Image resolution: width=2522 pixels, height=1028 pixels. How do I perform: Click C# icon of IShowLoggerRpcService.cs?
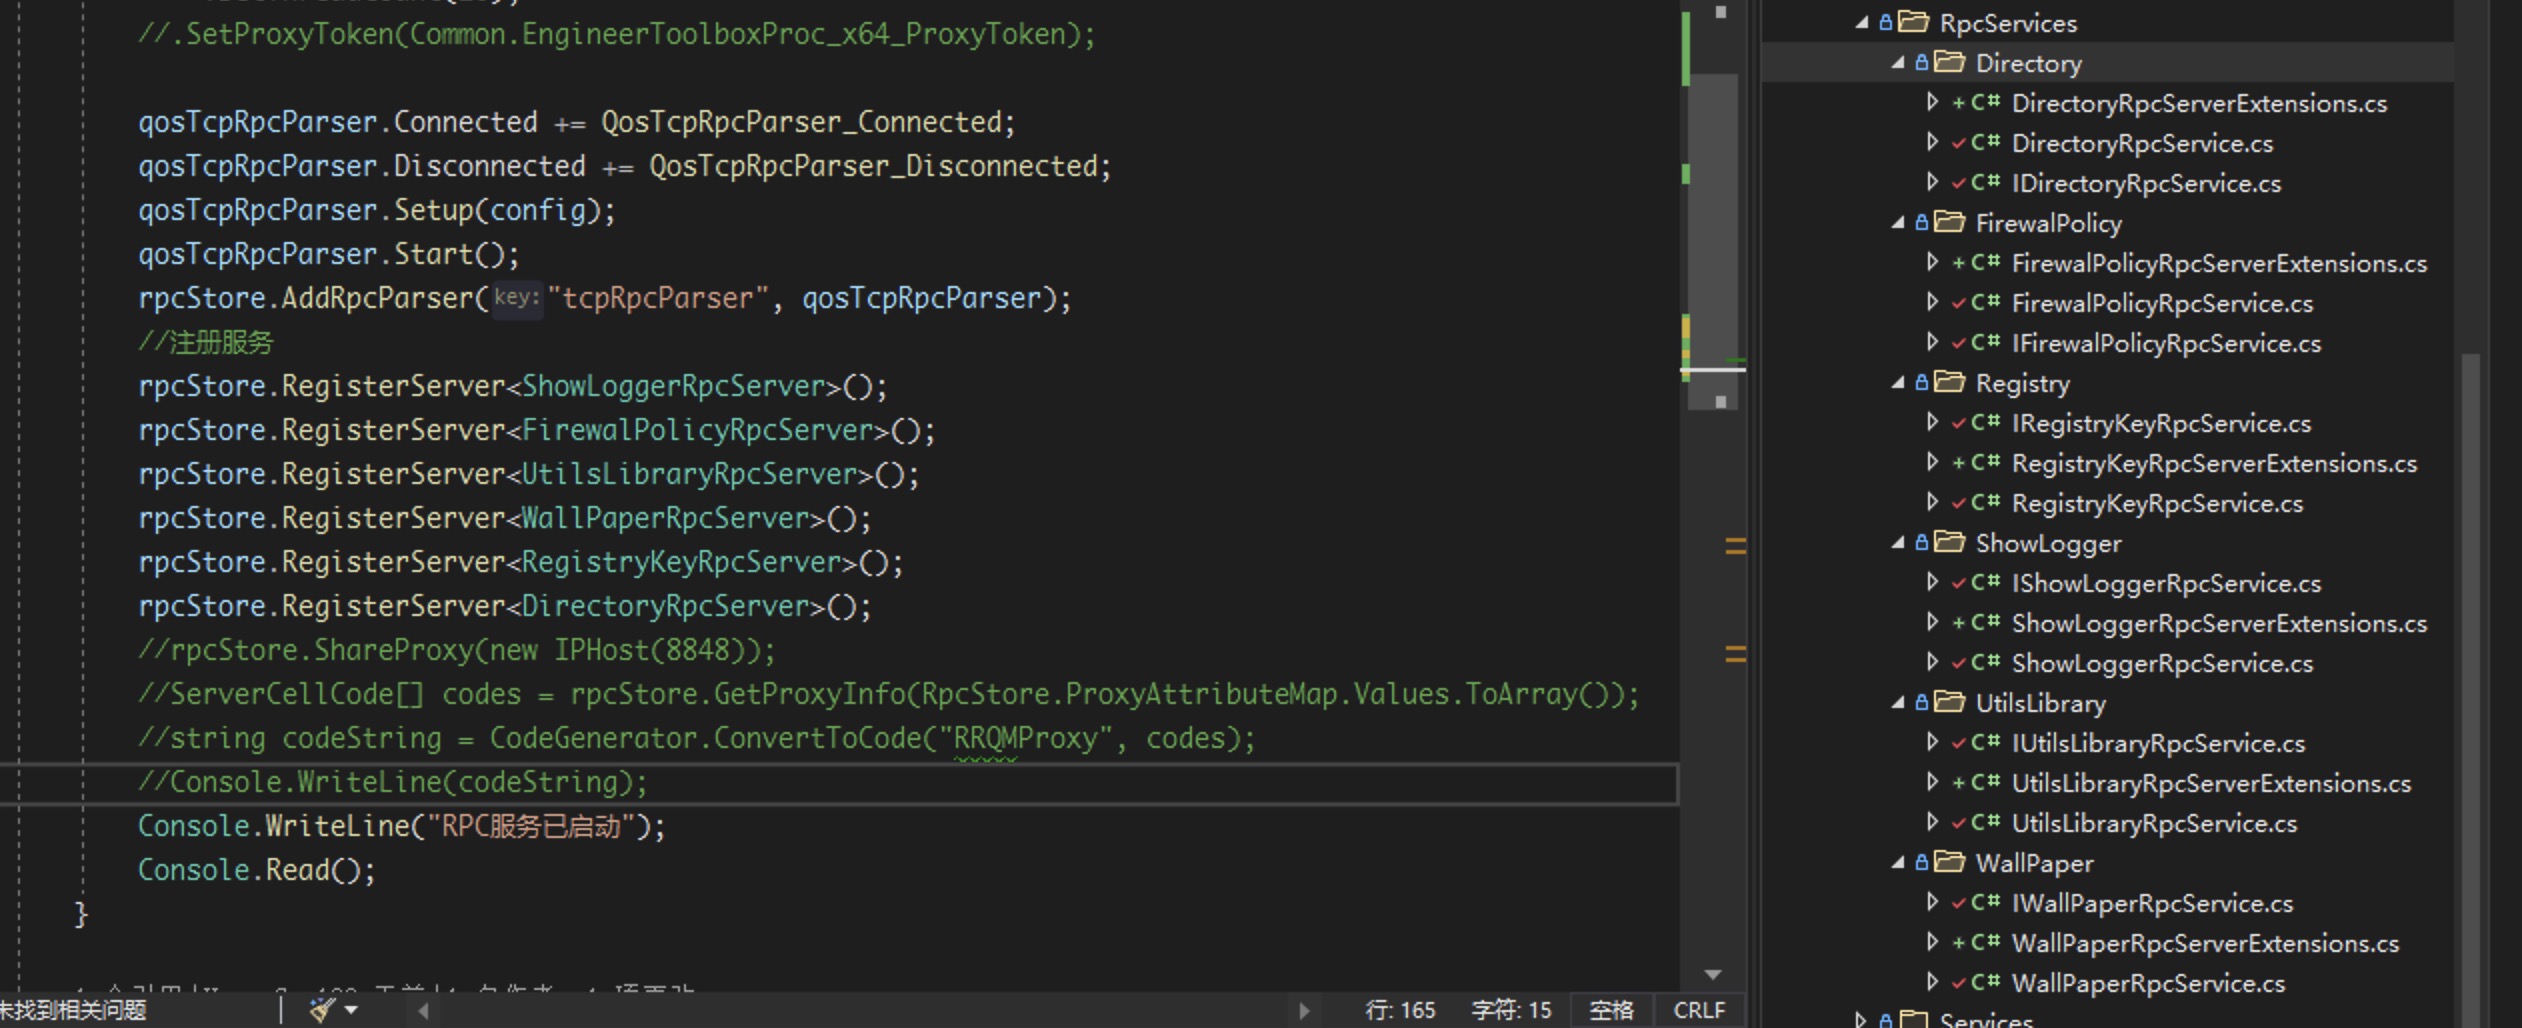click(1985, 582)
